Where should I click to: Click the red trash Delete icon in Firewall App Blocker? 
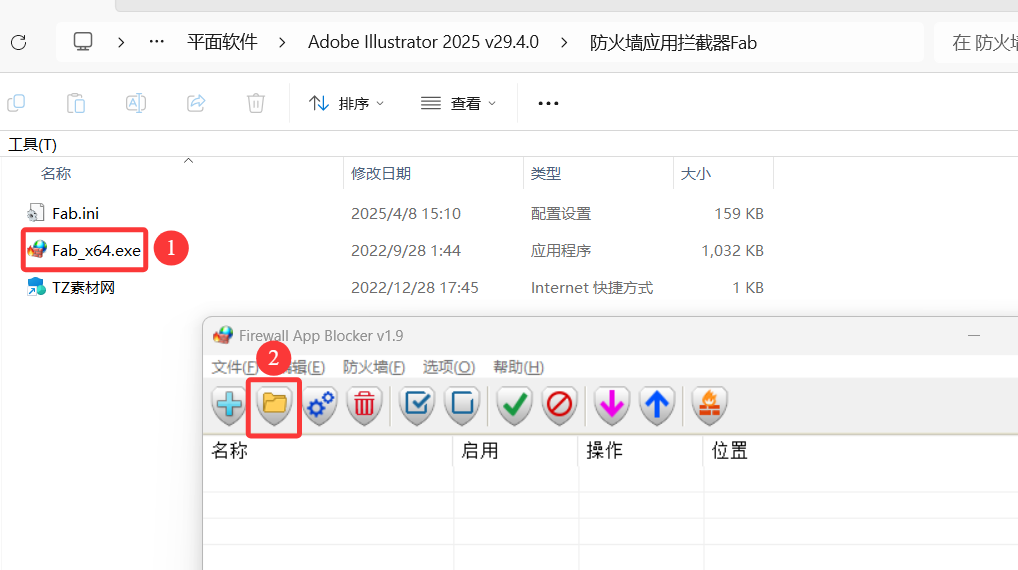click(x=364, y=405)
